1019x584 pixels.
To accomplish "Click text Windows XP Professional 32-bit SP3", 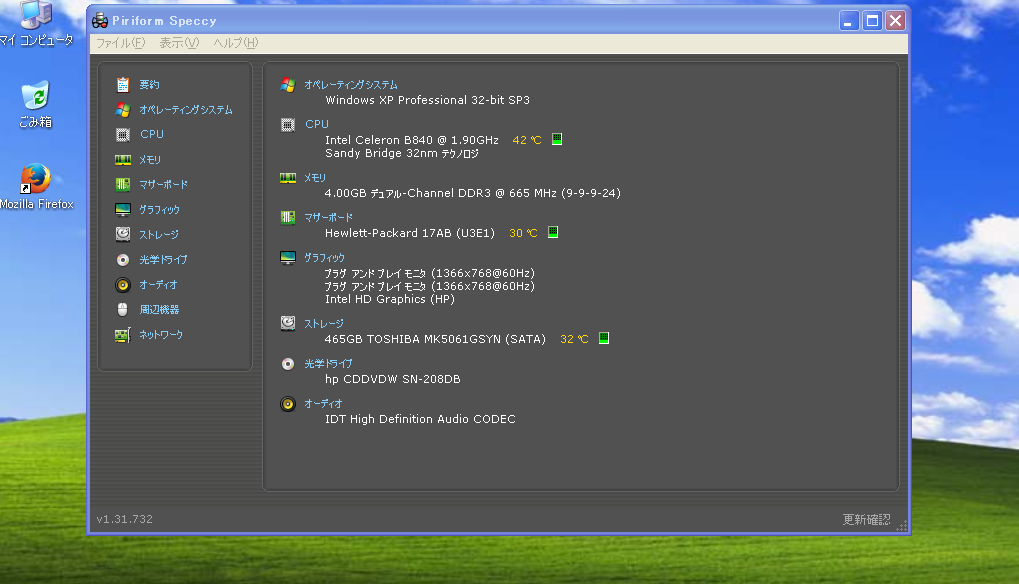I will [428, 100].
